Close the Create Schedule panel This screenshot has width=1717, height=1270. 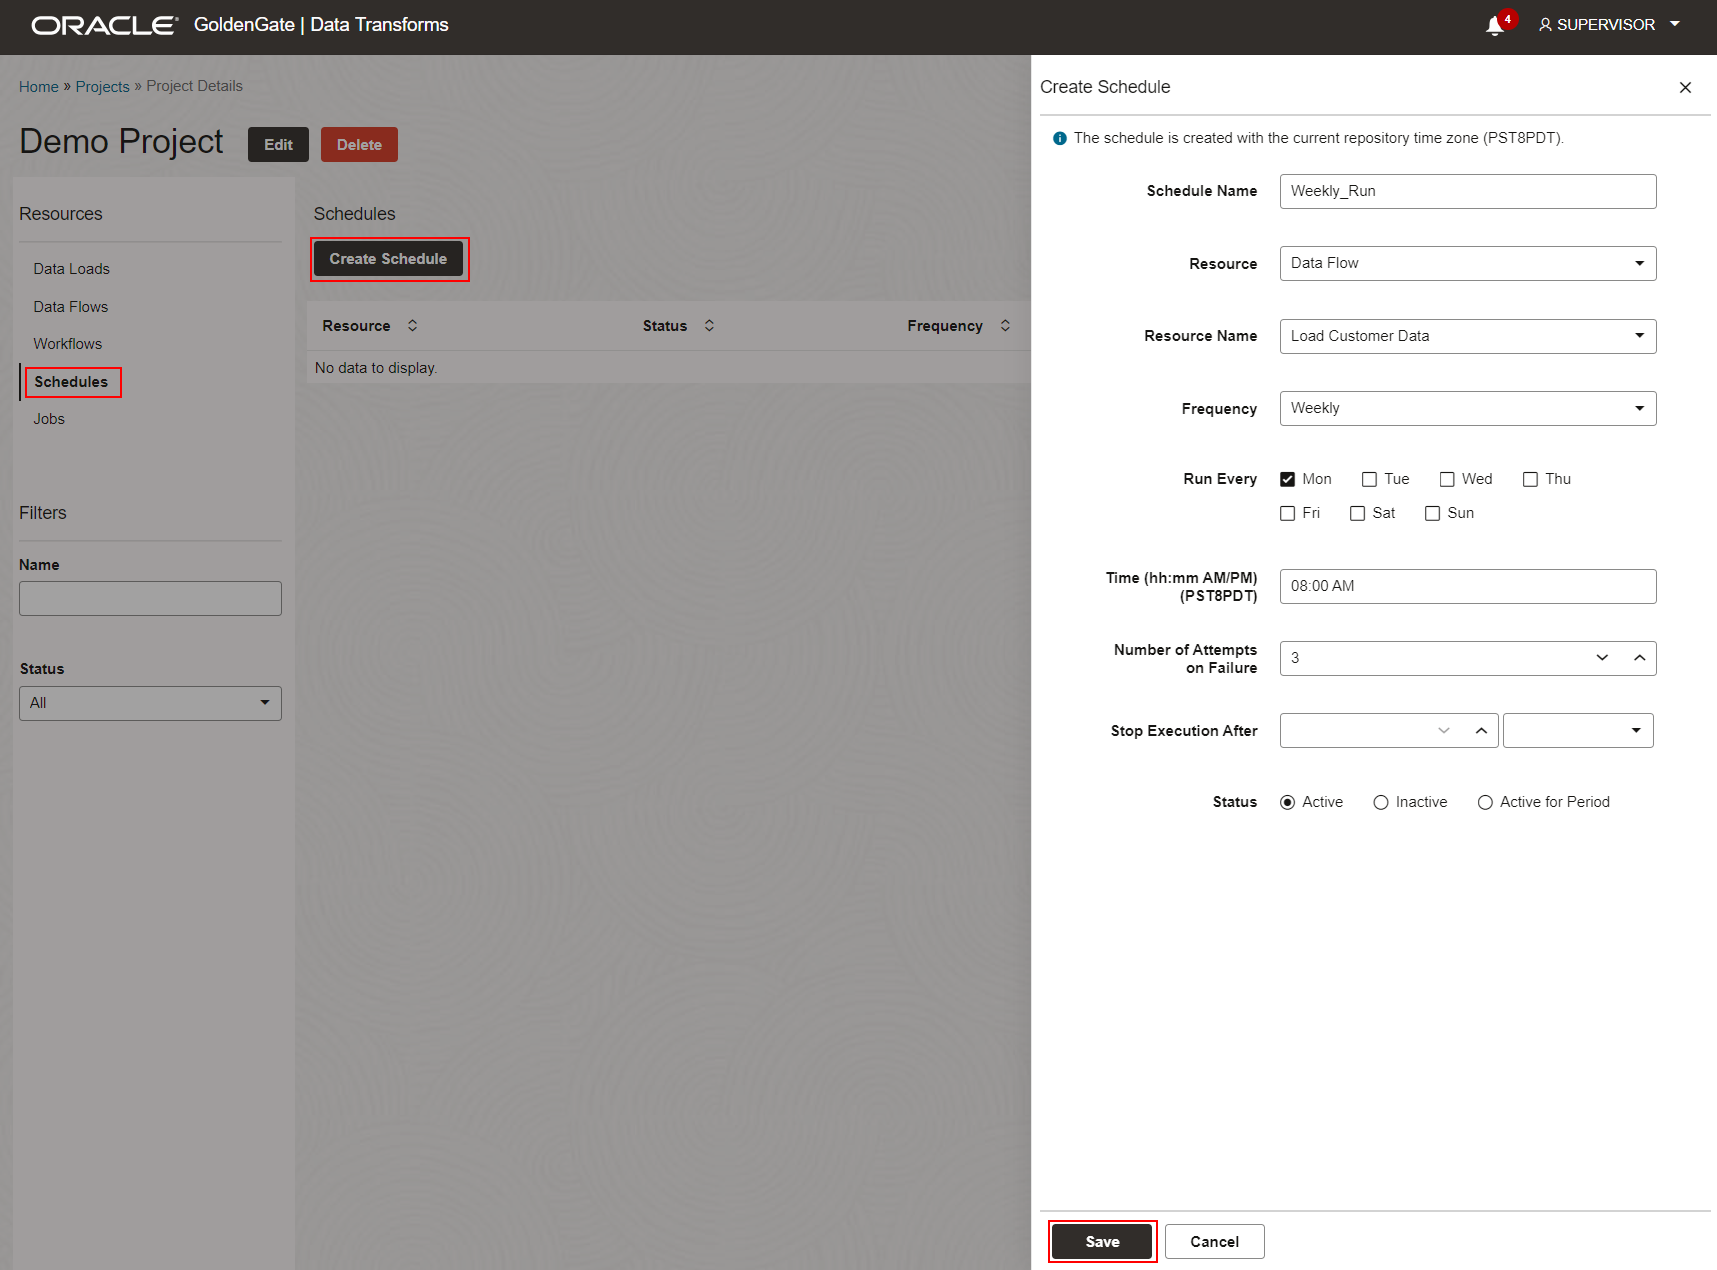coord(1685,88)
